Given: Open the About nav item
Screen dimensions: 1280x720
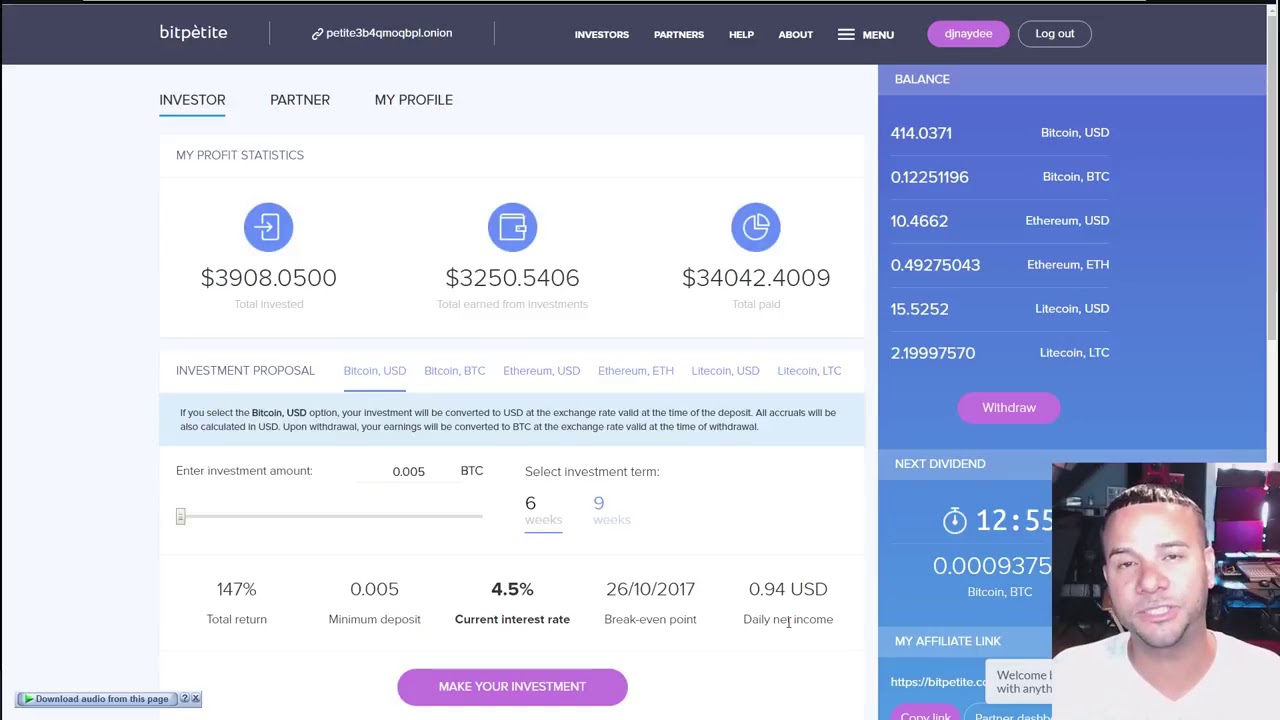Looking at the screenshot, I should pos(795,34).
